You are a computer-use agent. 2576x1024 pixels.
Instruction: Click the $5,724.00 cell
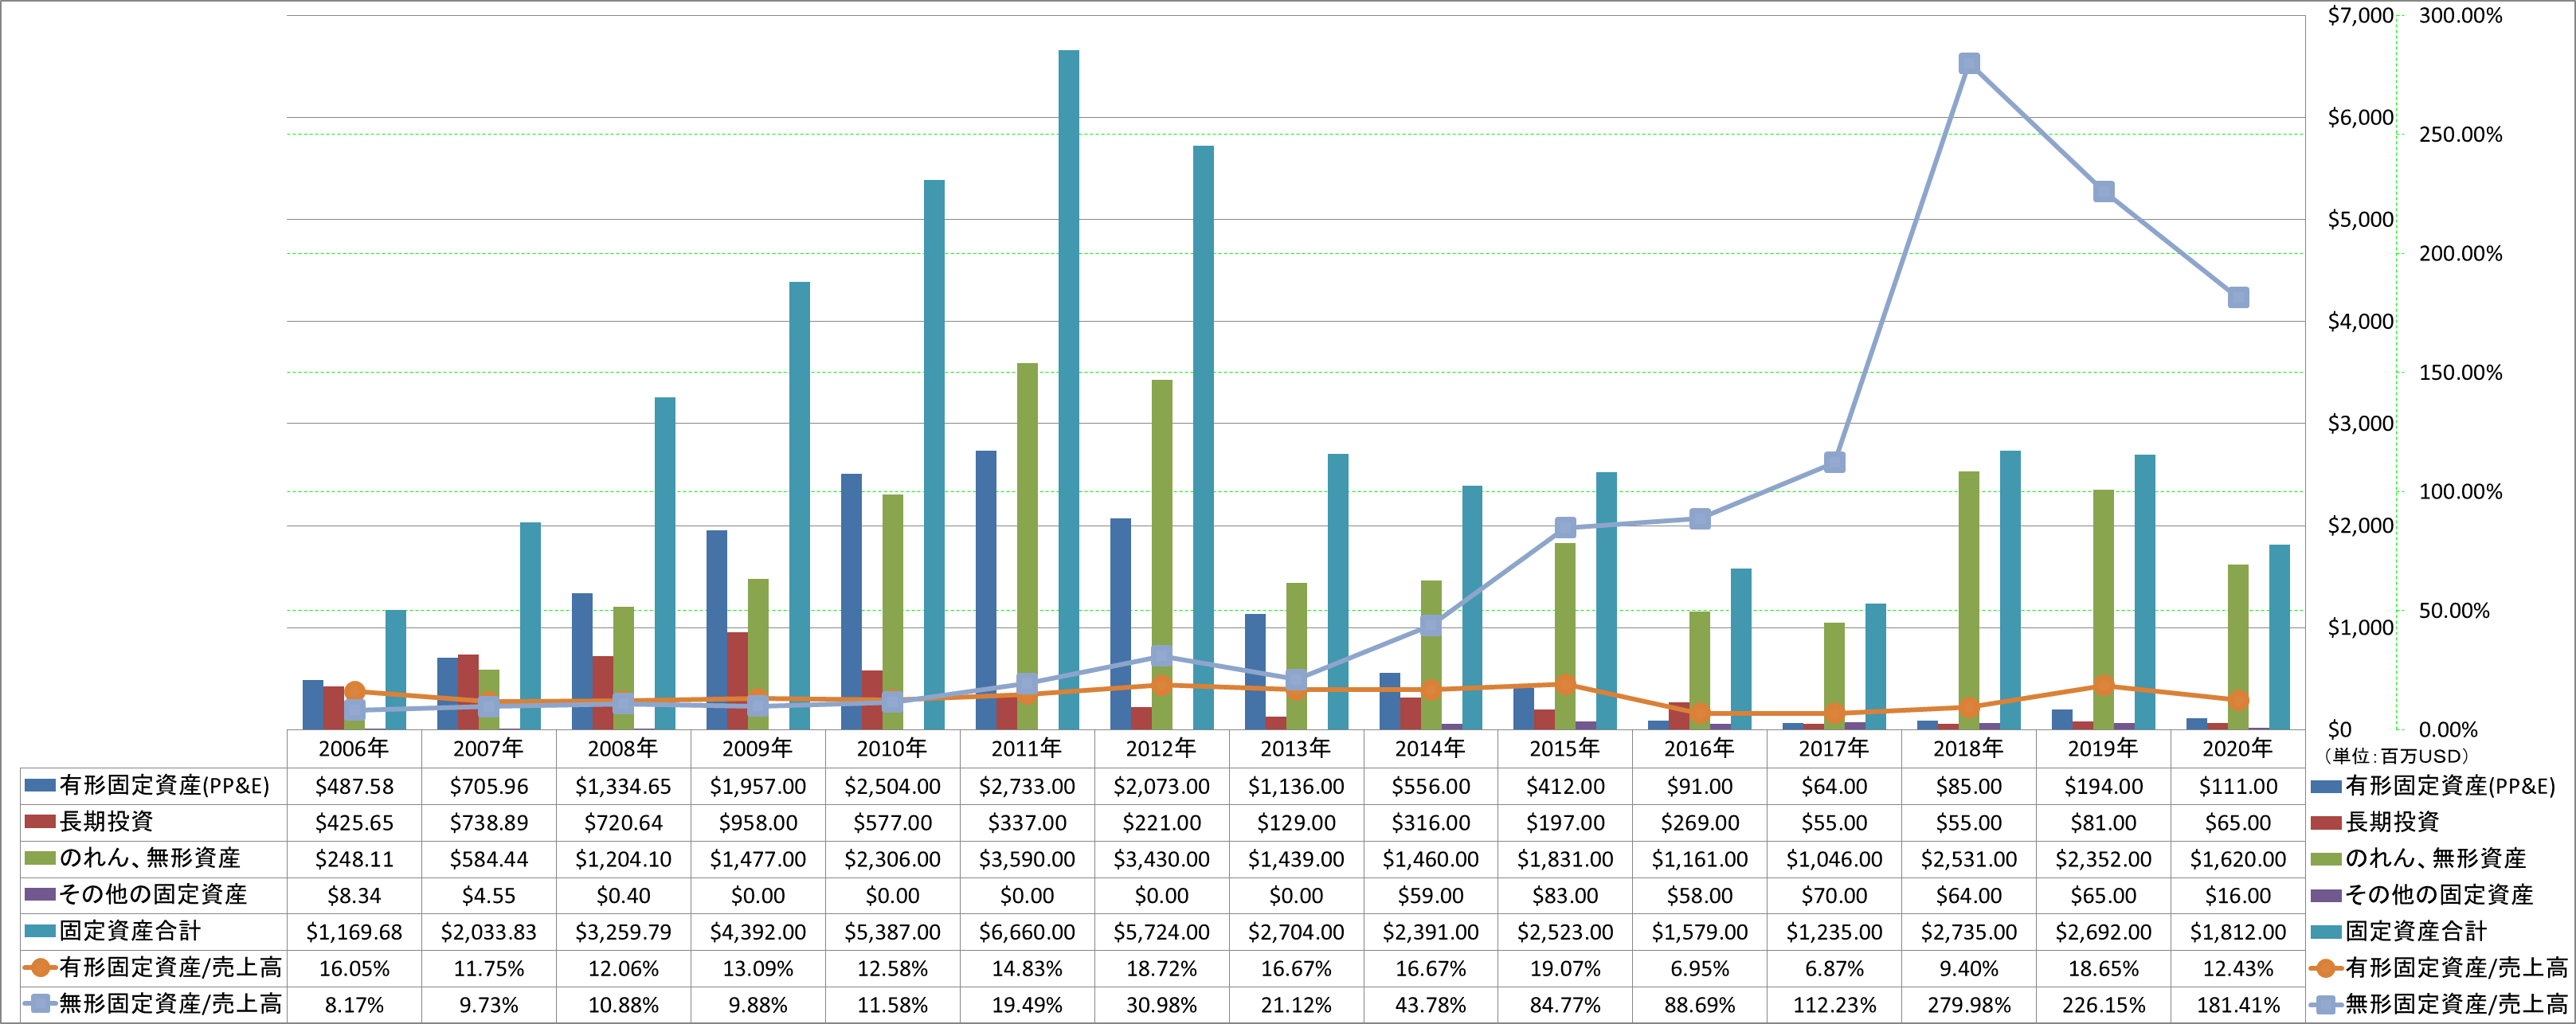point(1162,932)
